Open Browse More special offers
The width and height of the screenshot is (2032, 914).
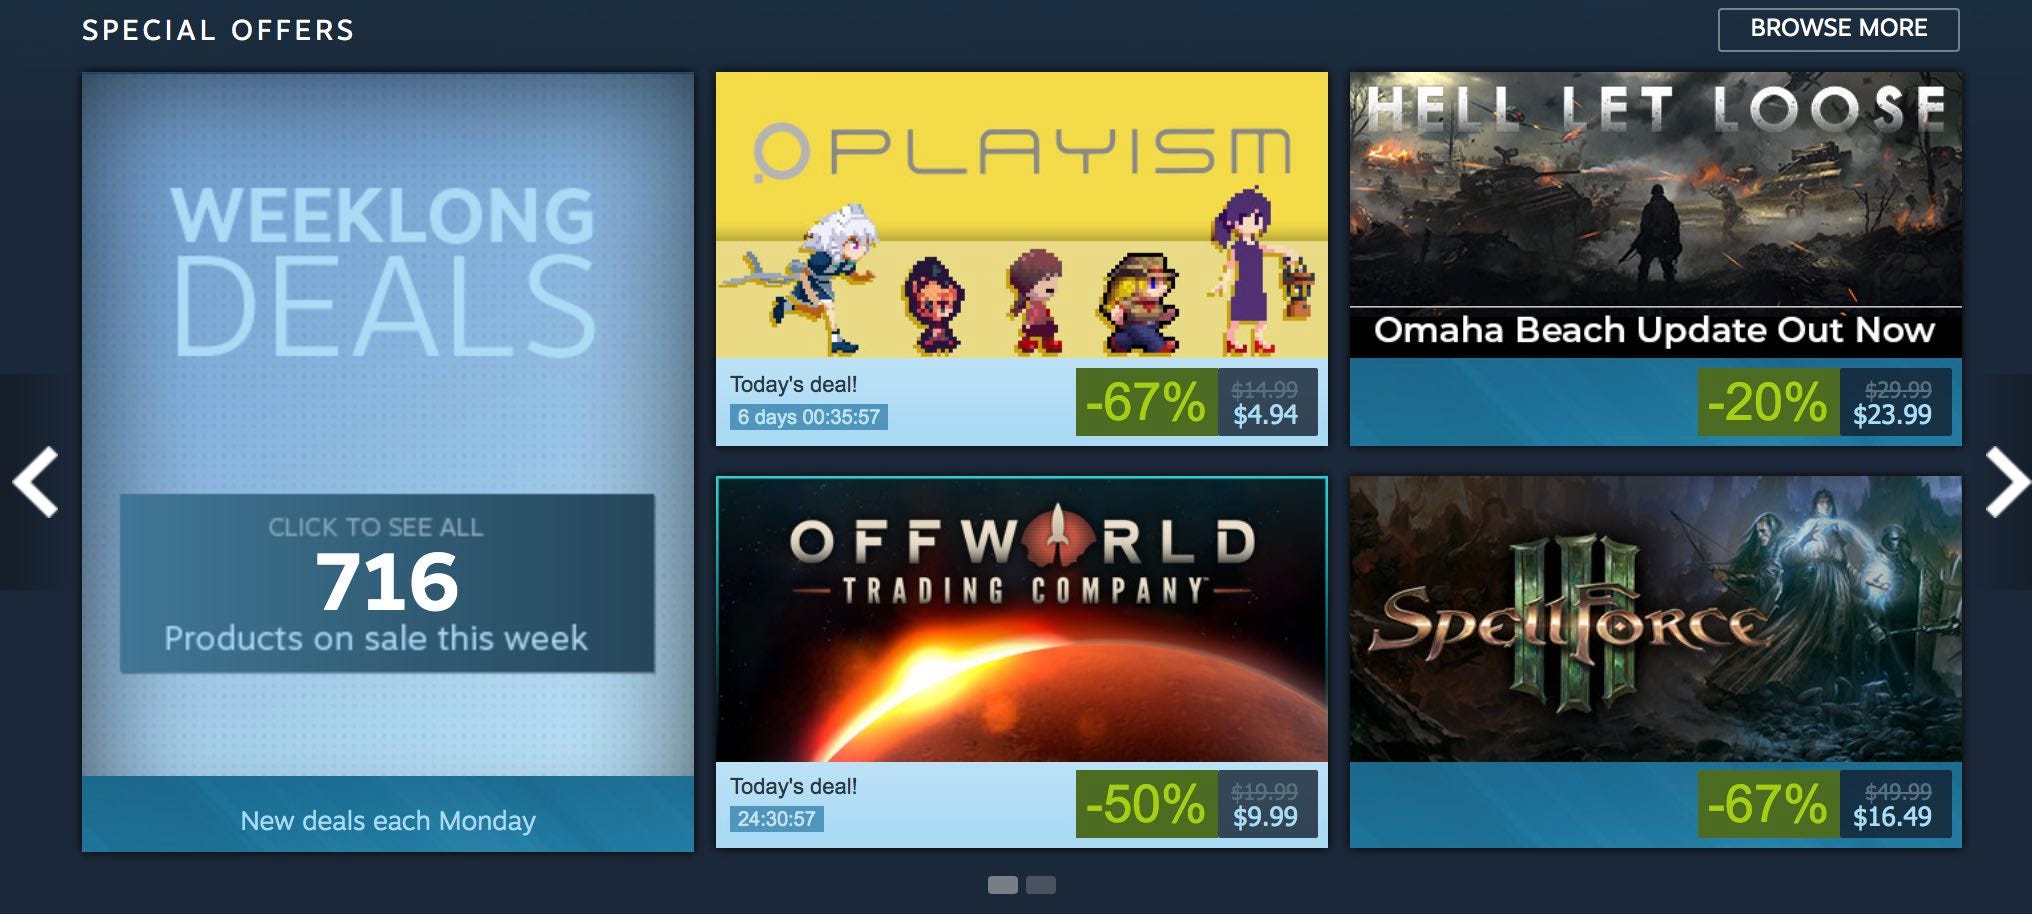click(1838, 29)
